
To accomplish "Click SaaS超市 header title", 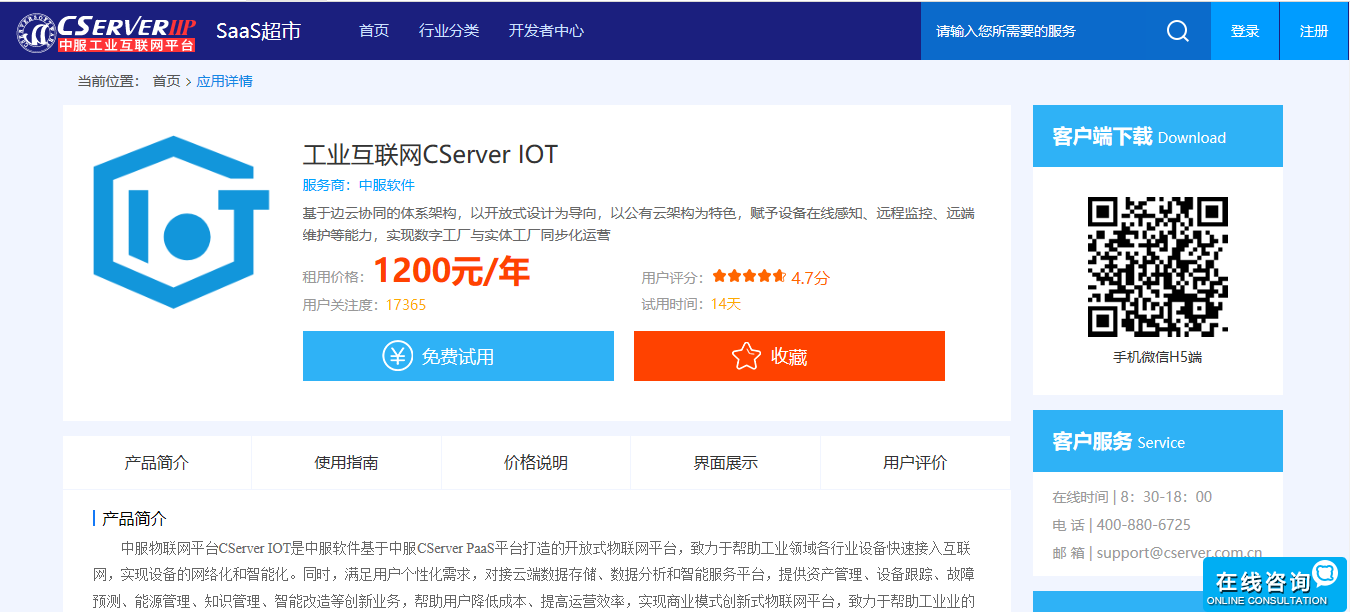I will [258, 31].
